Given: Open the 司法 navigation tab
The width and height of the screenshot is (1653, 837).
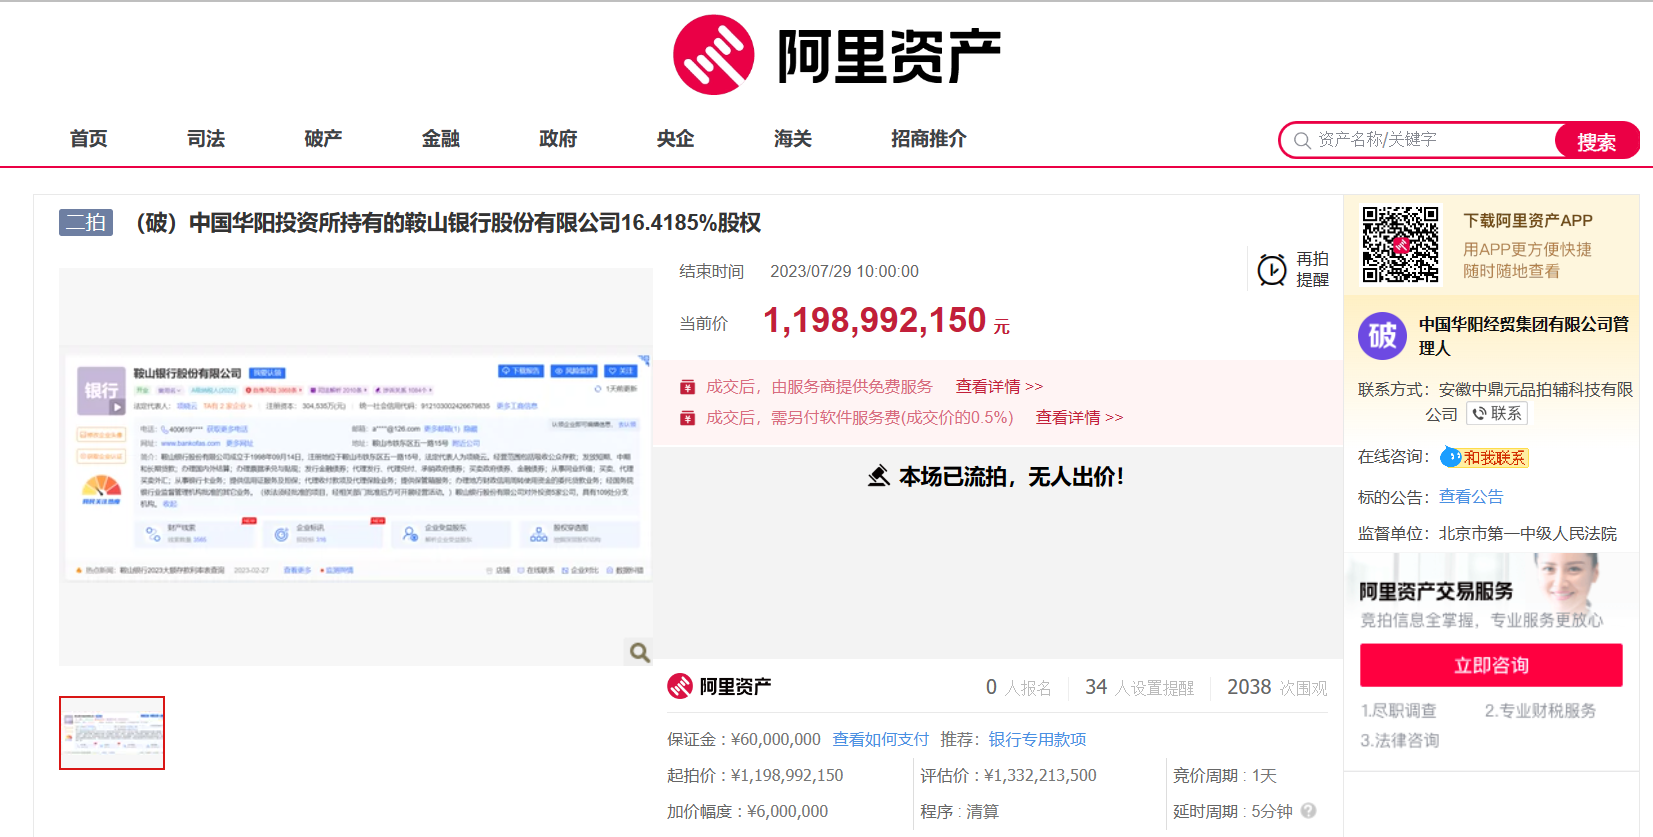Looking at the screenshot, I should [x=206, y=139].
